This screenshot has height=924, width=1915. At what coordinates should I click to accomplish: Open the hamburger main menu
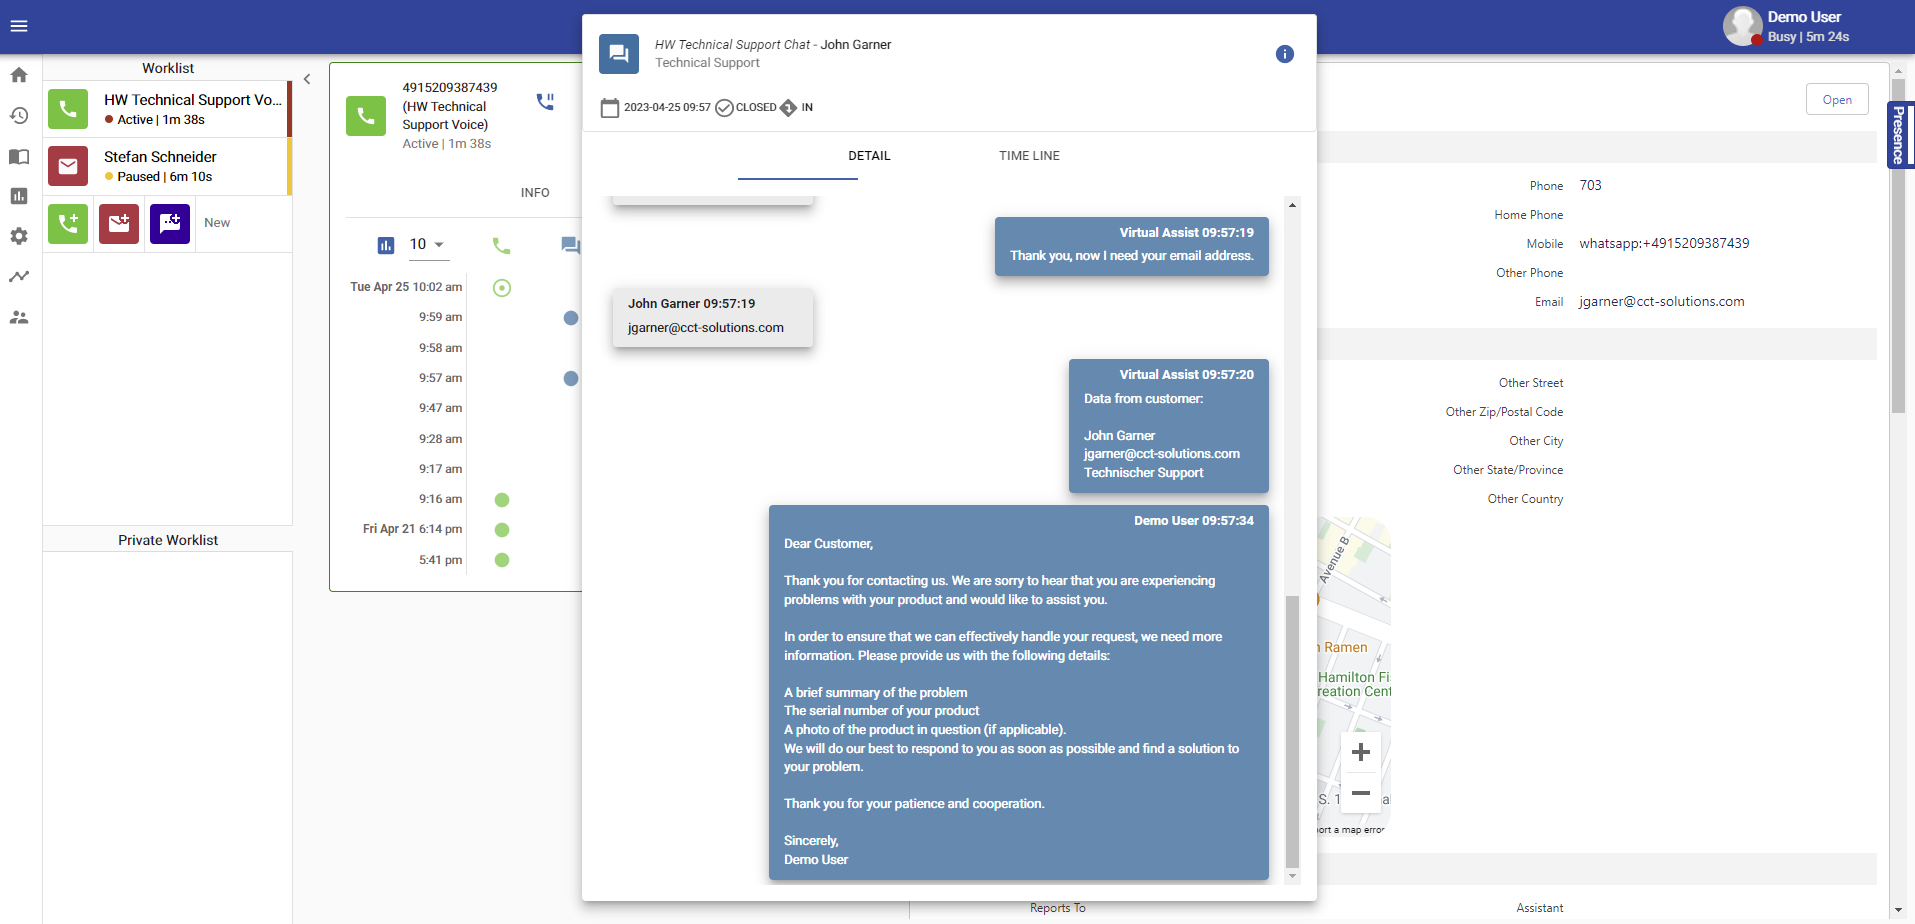tap(19, 26)
